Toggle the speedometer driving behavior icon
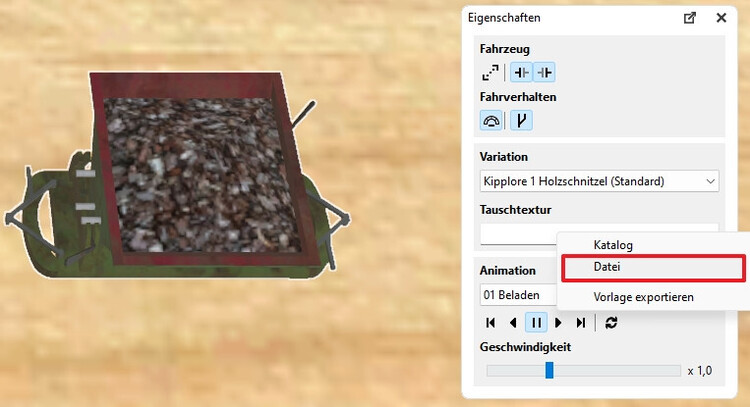 [491, 121]
